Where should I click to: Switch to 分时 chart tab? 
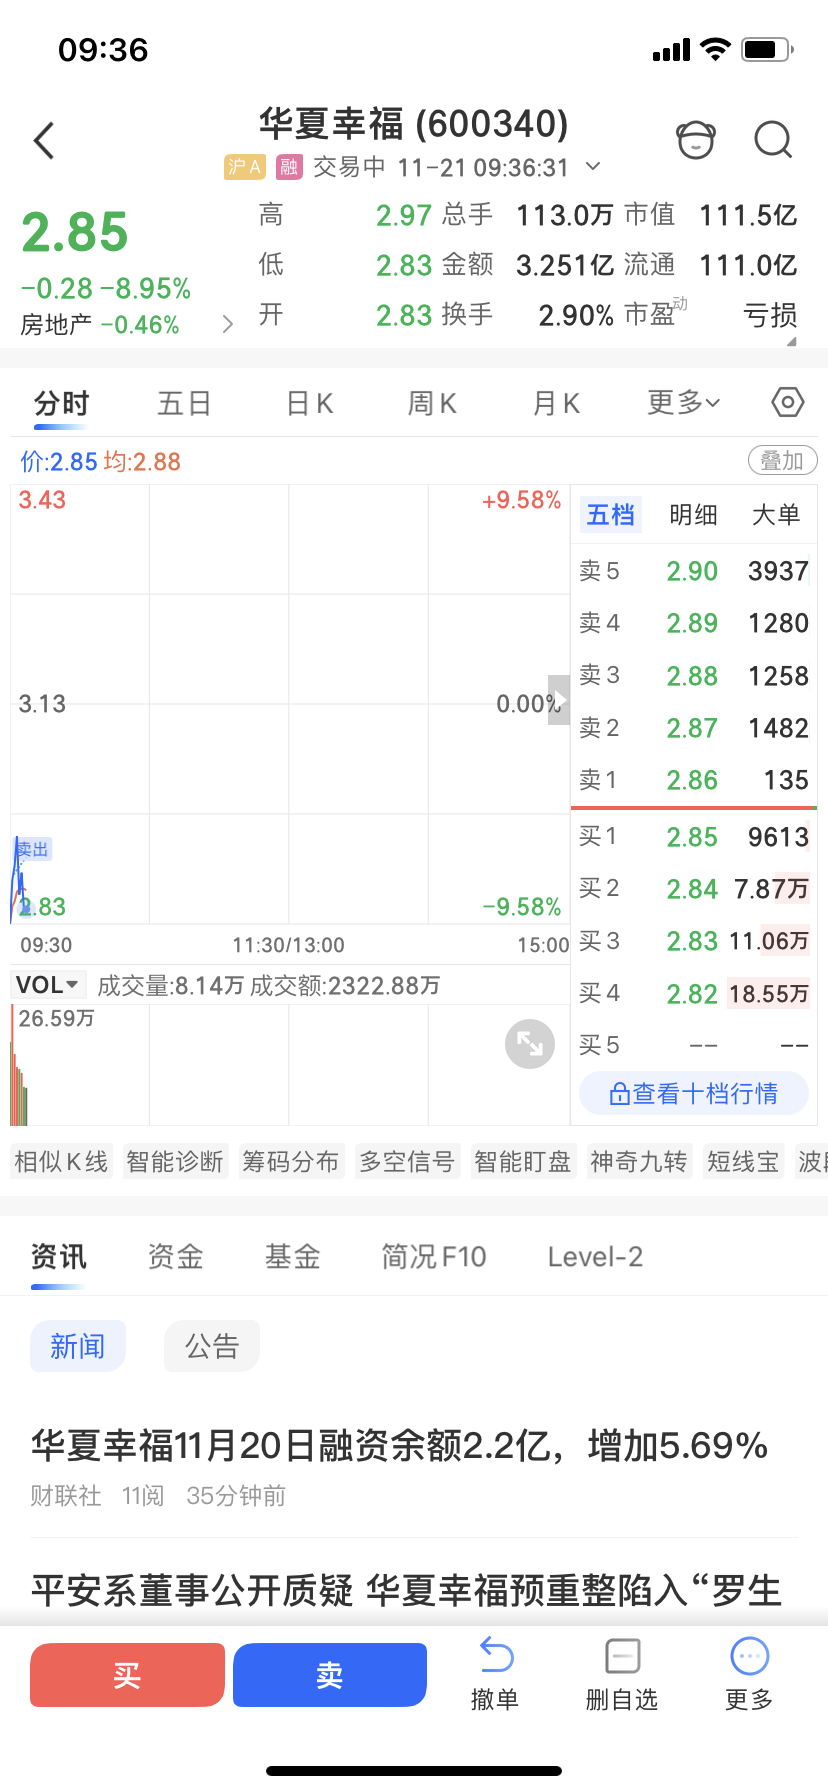click(62, 404)
